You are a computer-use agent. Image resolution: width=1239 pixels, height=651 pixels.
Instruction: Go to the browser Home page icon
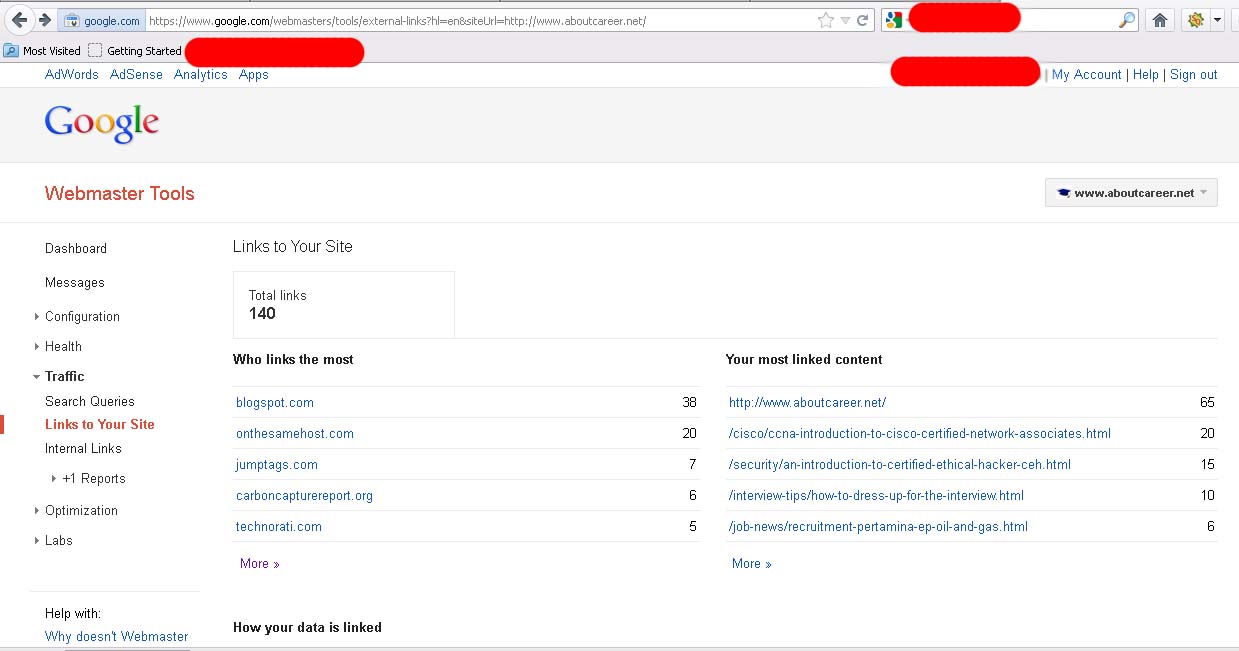[1160, 20]
